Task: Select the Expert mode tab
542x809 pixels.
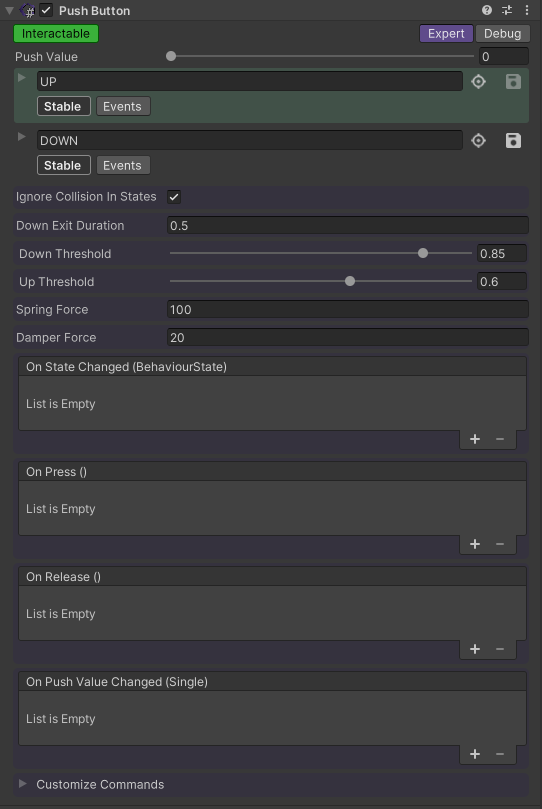Action: (x=446, y=34)
